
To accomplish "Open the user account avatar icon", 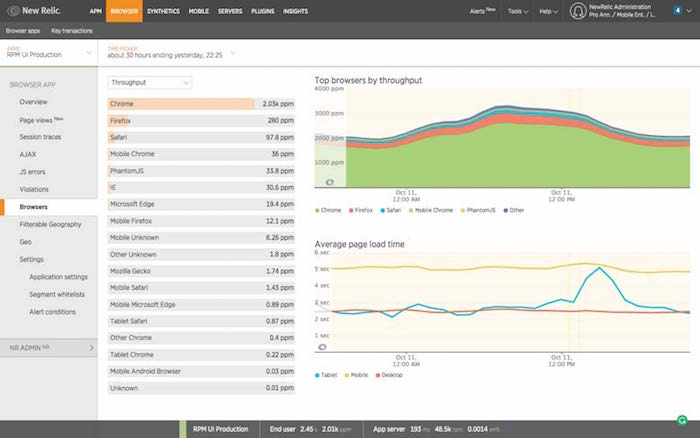I will [x=578, y=11].
